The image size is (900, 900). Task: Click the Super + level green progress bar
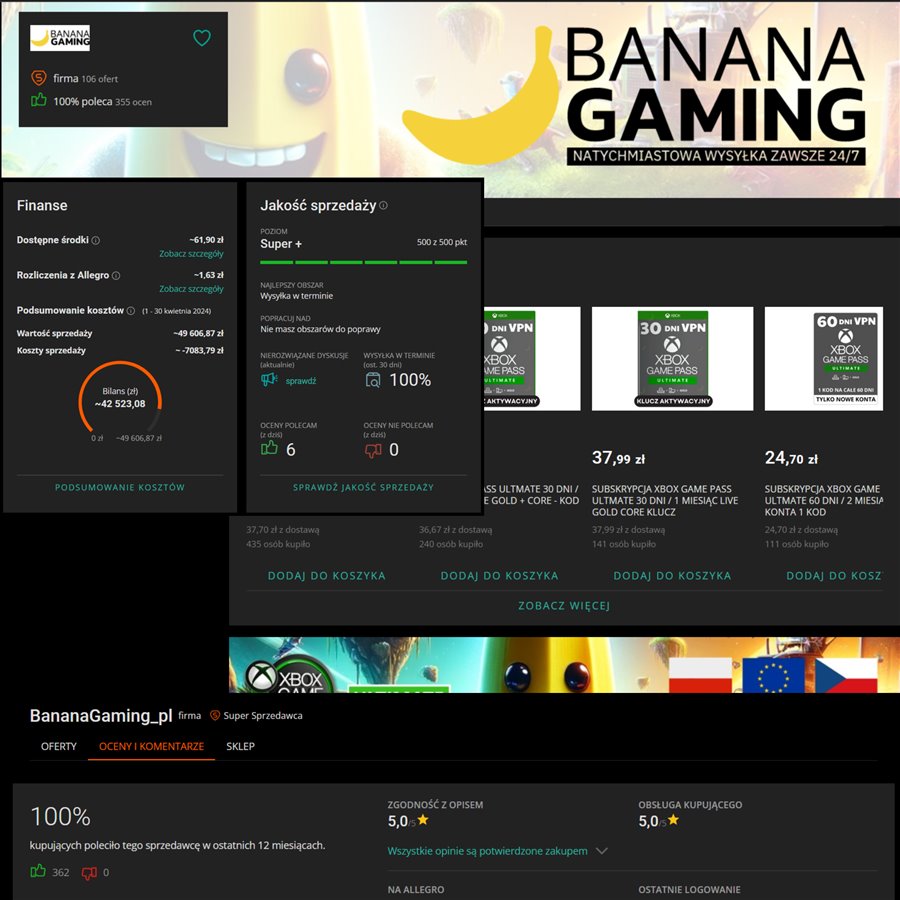(x=363, y=262)
